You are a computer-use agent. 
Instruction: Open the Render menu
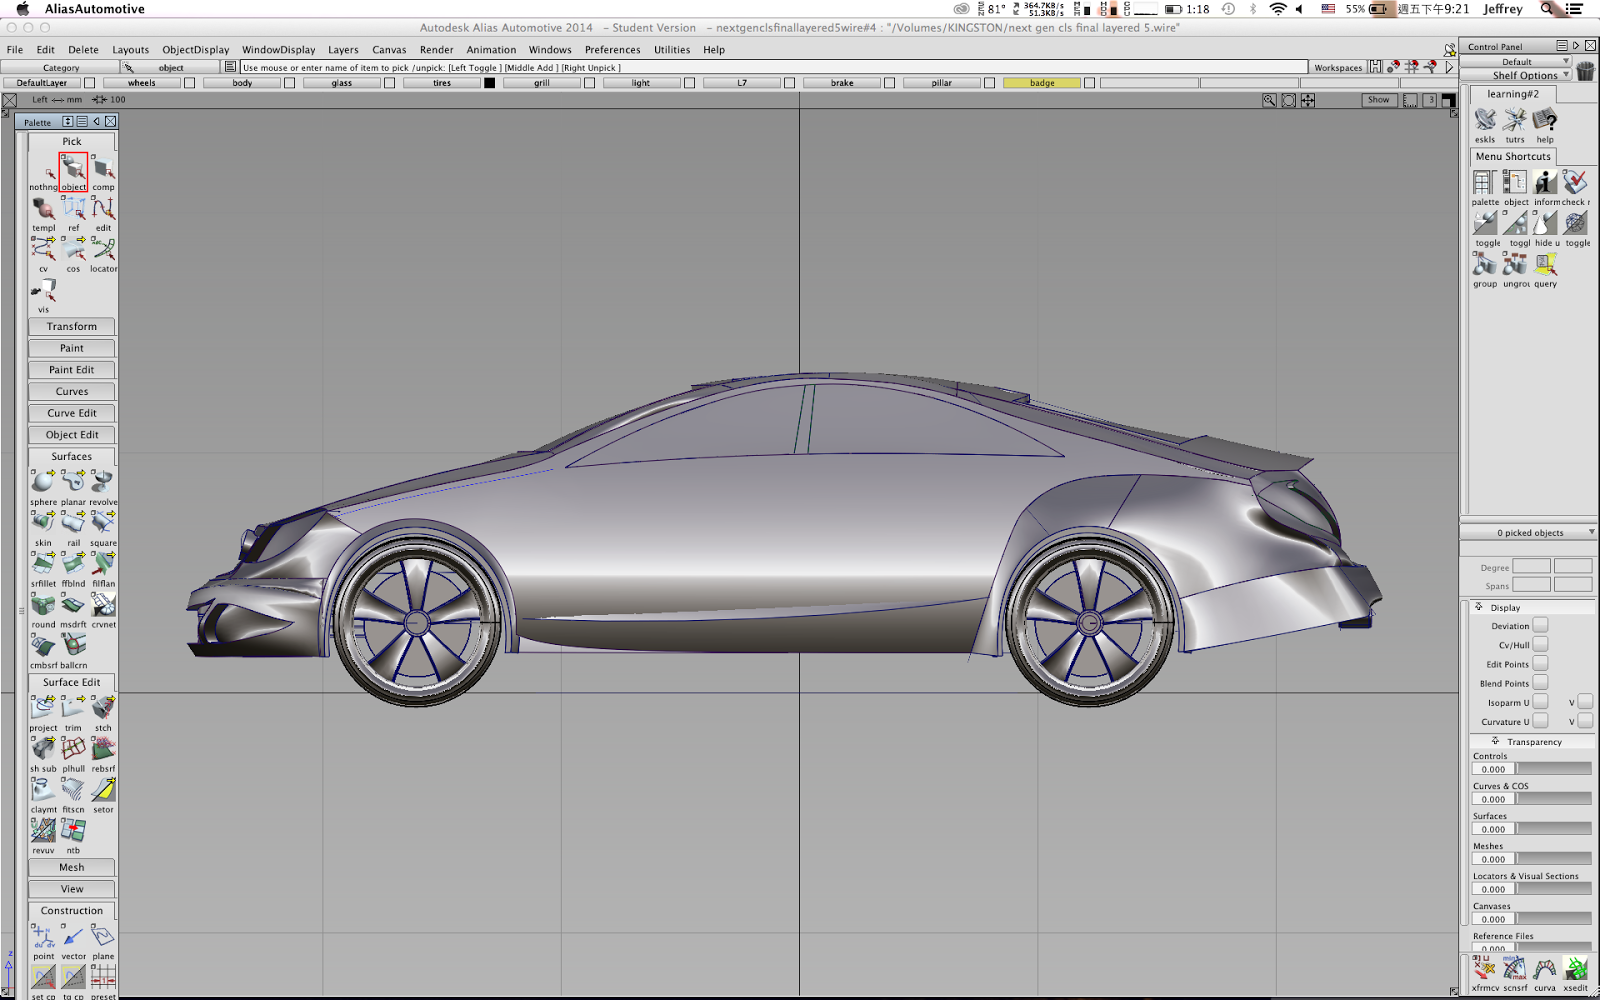(436, 49)
